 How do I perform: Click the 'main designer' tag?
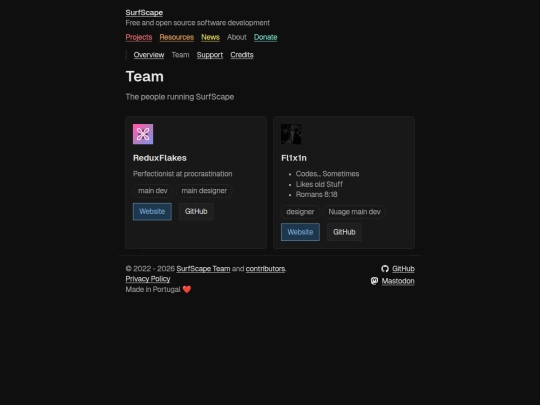click(204, 191)
